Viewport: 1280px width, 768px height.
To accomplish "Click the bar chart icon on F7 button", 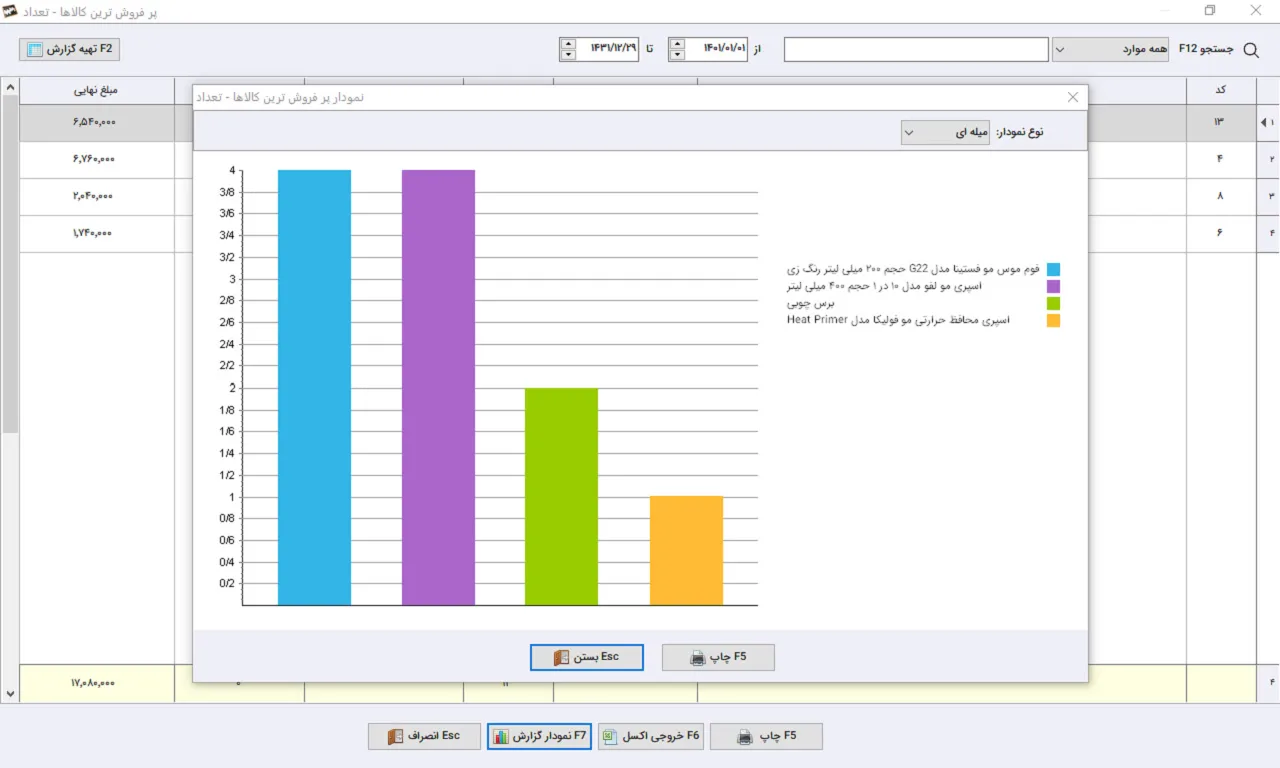I will pyautogui.click(x=502, y=737).
